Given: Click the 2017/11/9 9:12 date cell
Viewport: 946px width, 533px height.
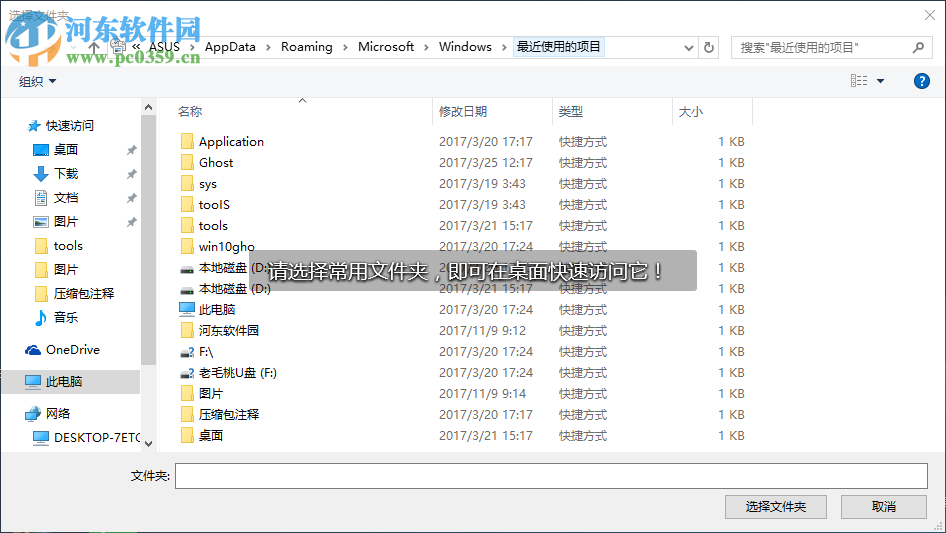Looking at the screenshot, I should click(482, 331).
